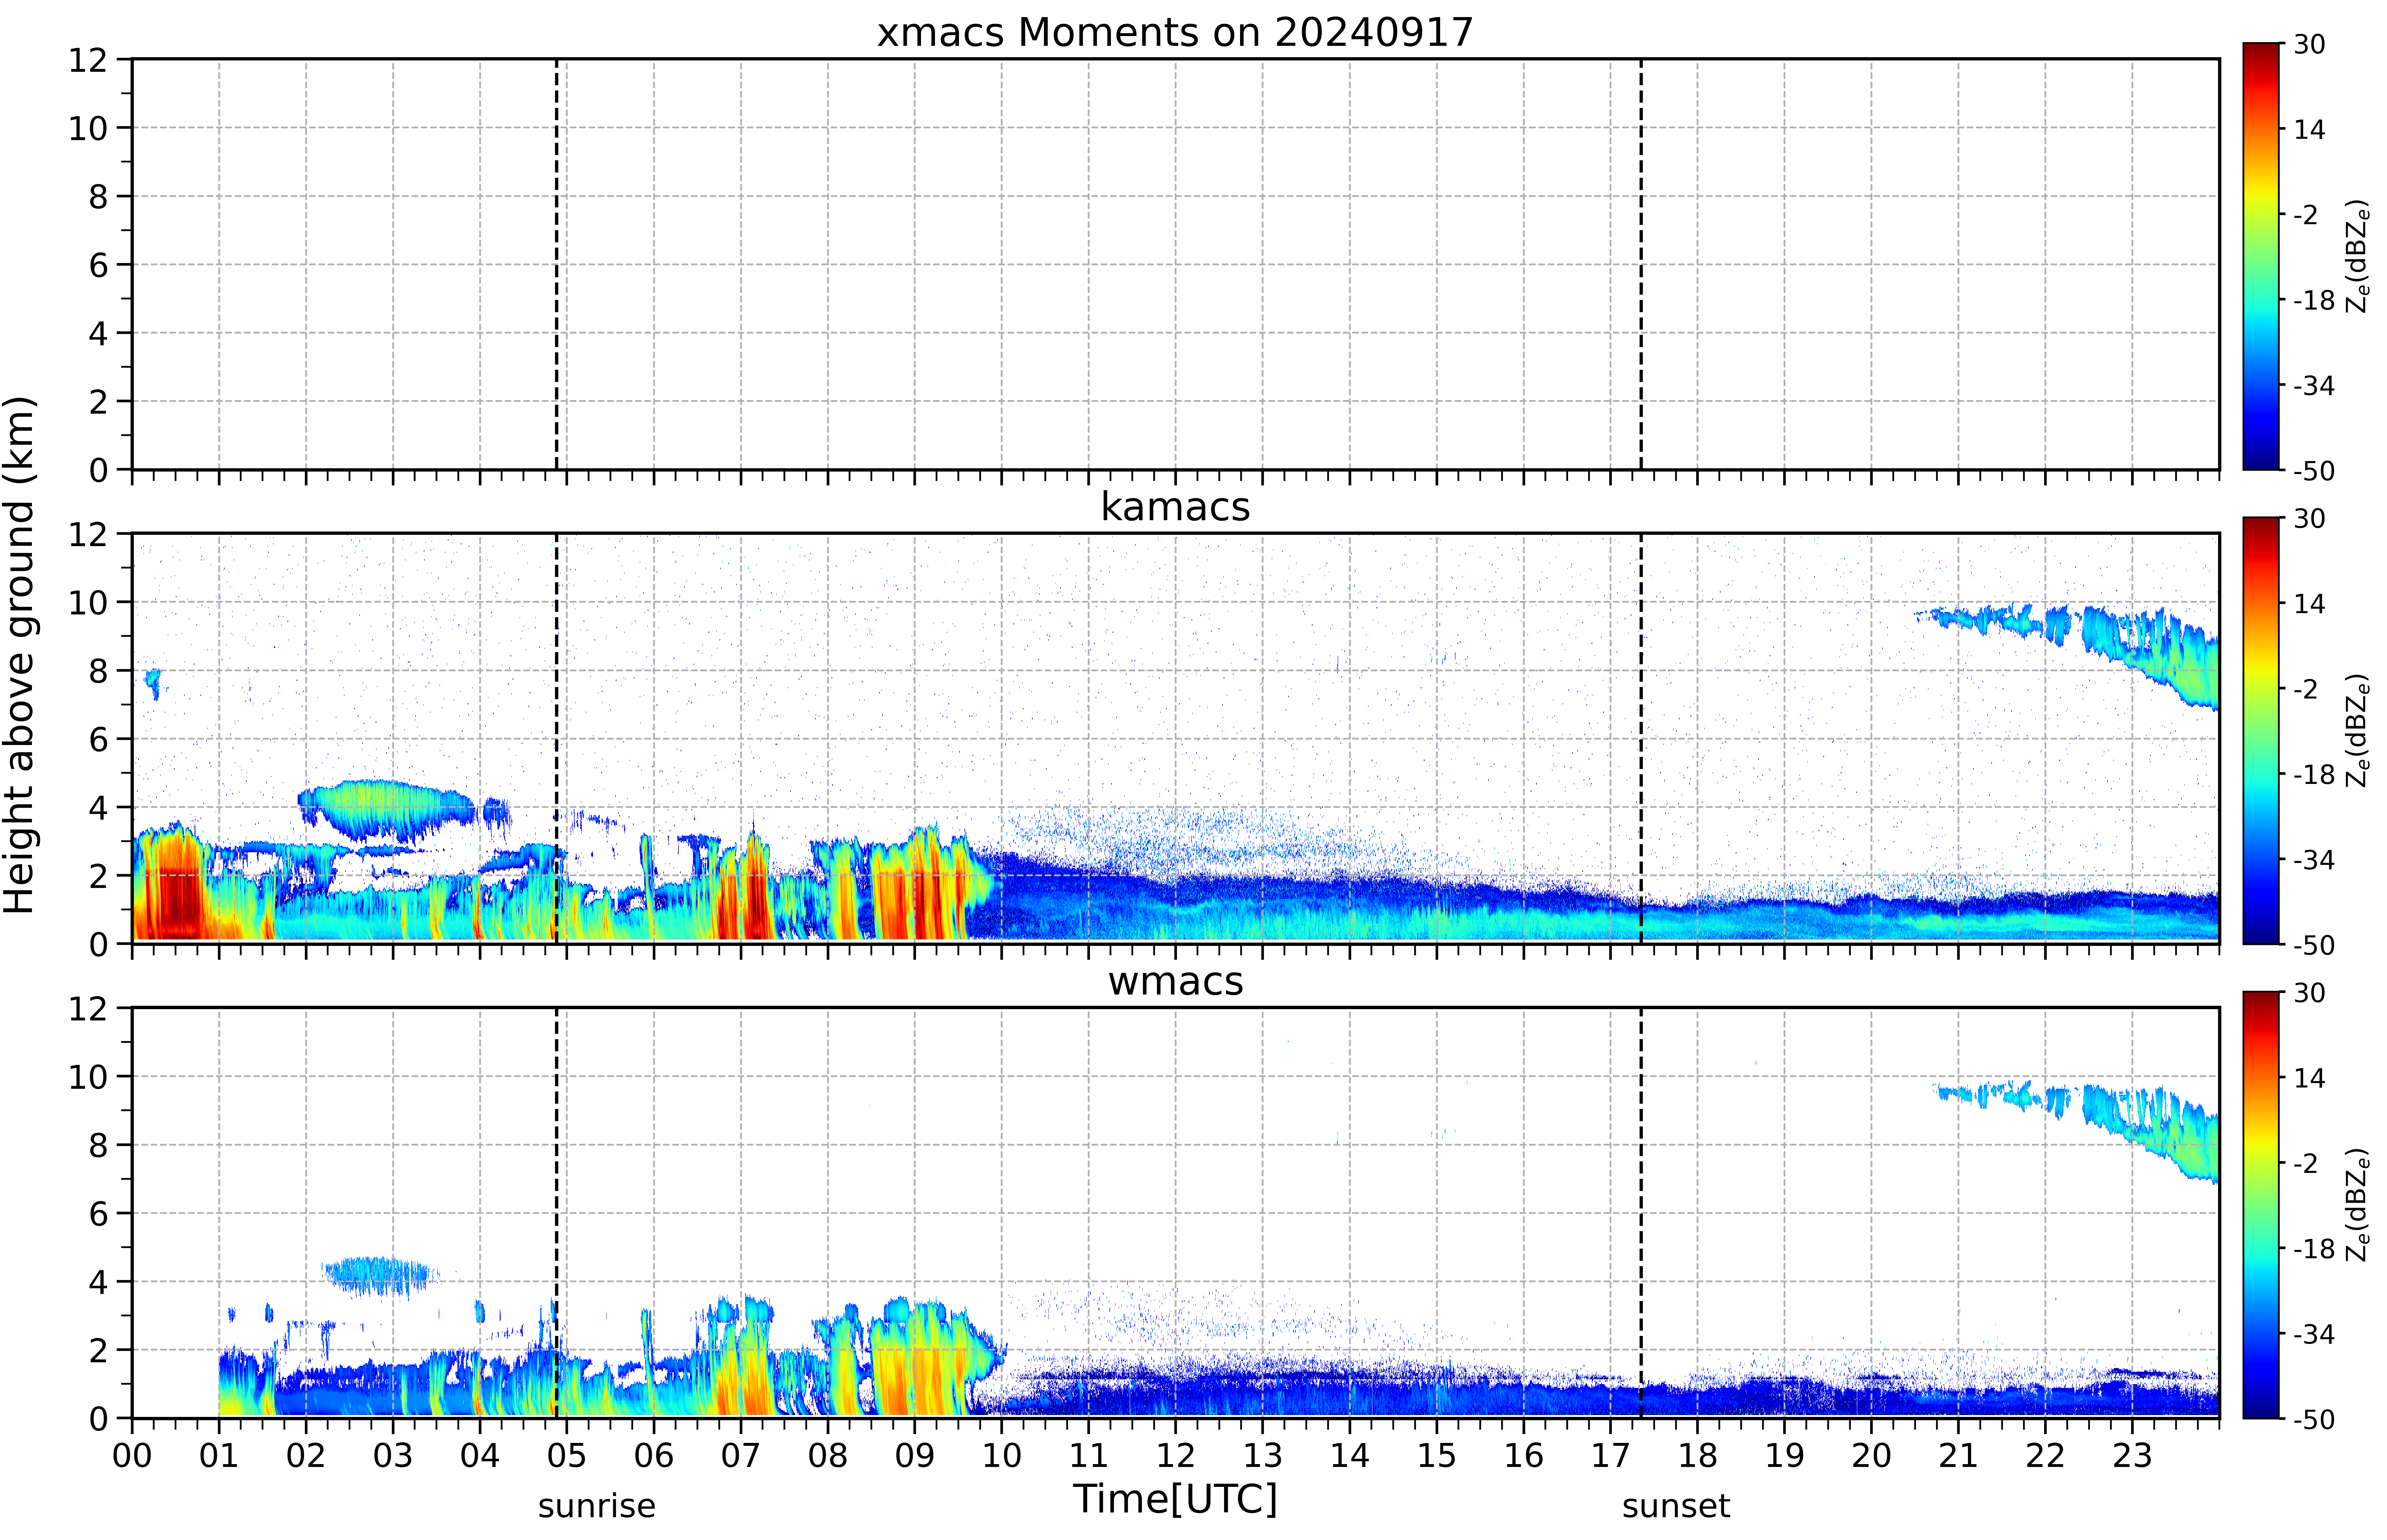The width and height of the screenshot is (2387, 1540).
Task: Click the xmacs panel colorbar
Action: coord(2261,256)
